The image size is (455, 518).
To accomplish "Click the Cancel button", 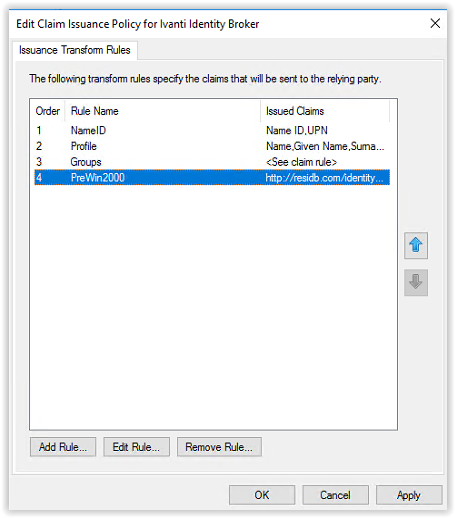I will (x=335, y=495).
